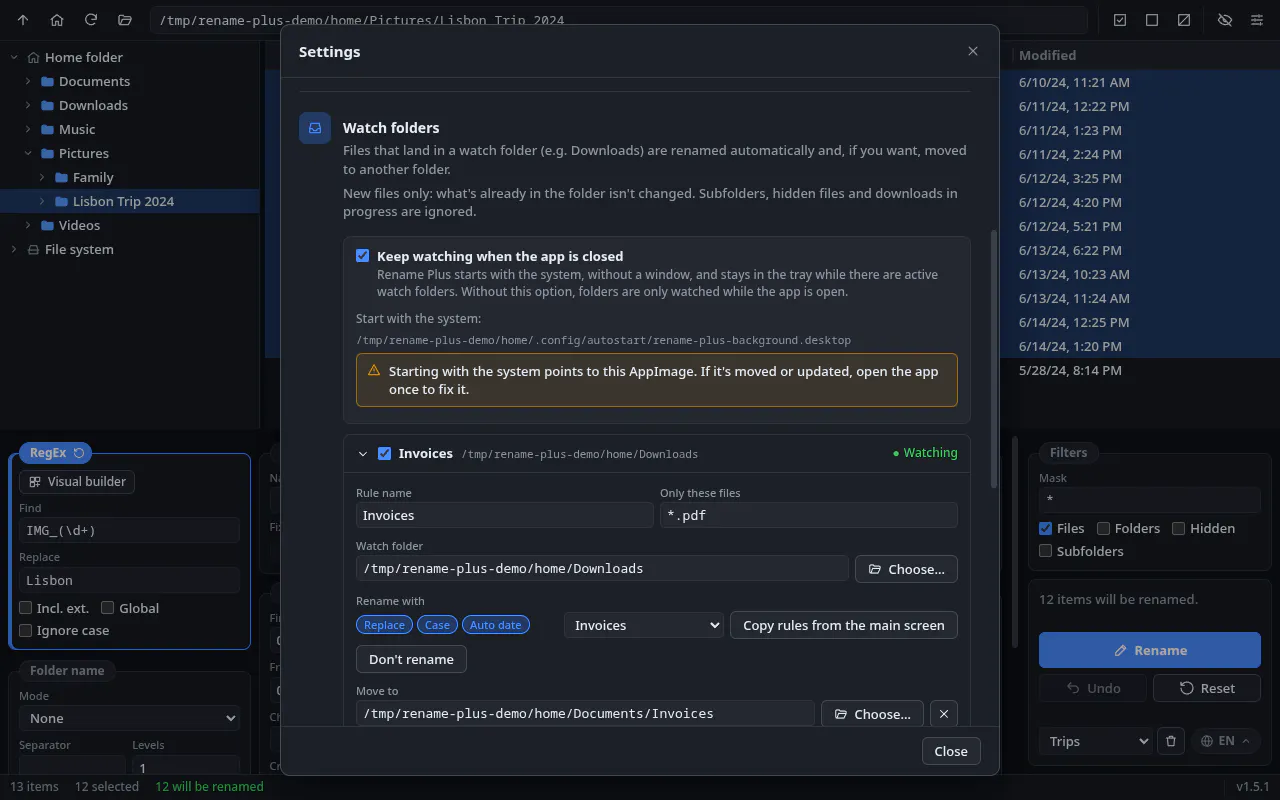Enable Global regex option
The width and height of the screenshot is (1280, 800).
(x=108, y=608)
